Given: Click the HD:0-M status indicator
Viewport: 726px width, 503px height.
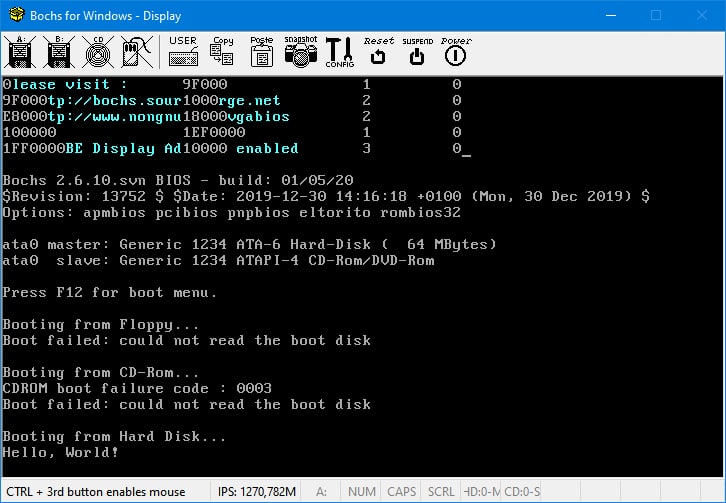Looking at the screenshot, I should [482, 491].
